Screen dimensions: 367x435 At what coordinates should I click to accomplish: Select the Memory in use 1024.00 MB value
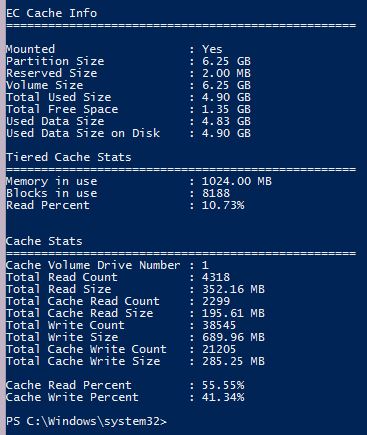coord(237,181)
